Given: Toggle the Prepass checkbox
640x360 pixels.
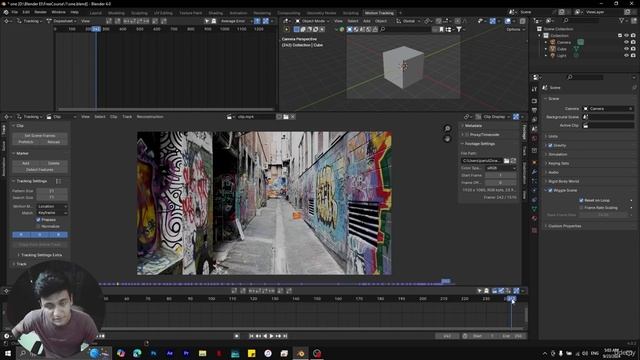Looking at the screenshot, I should (38, 220).
